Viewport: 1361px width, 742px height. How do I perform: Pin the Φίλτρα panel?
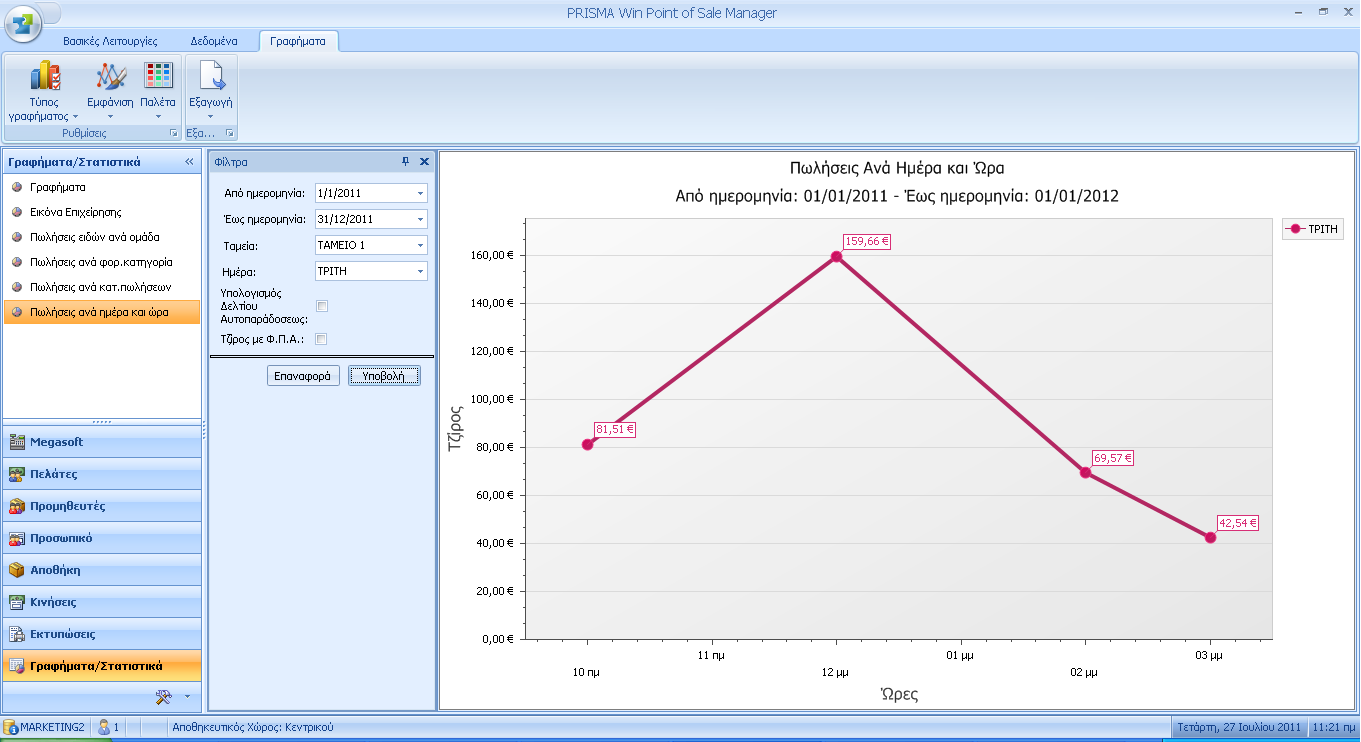click(406, 161)
